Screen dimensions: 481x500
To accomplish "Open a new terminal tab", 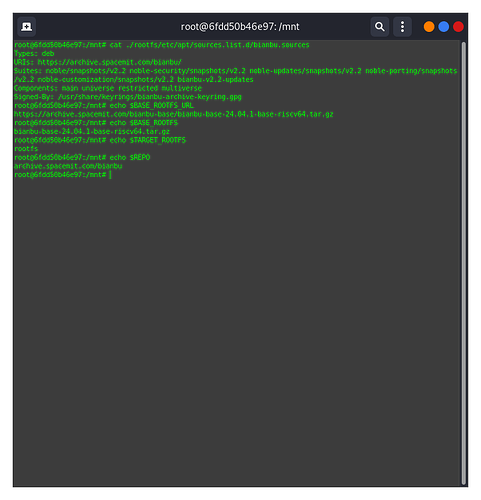I will (26, 27).
